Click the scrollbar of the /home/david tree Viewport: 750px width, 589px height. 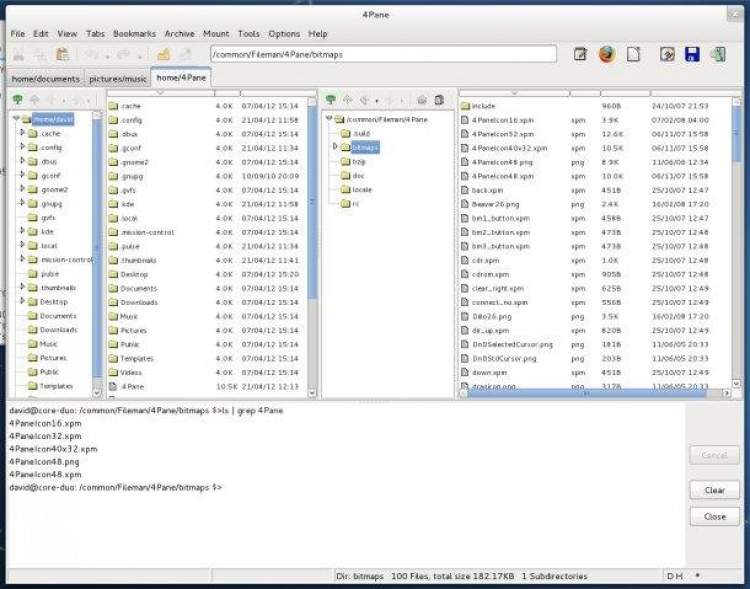(97, 254)
